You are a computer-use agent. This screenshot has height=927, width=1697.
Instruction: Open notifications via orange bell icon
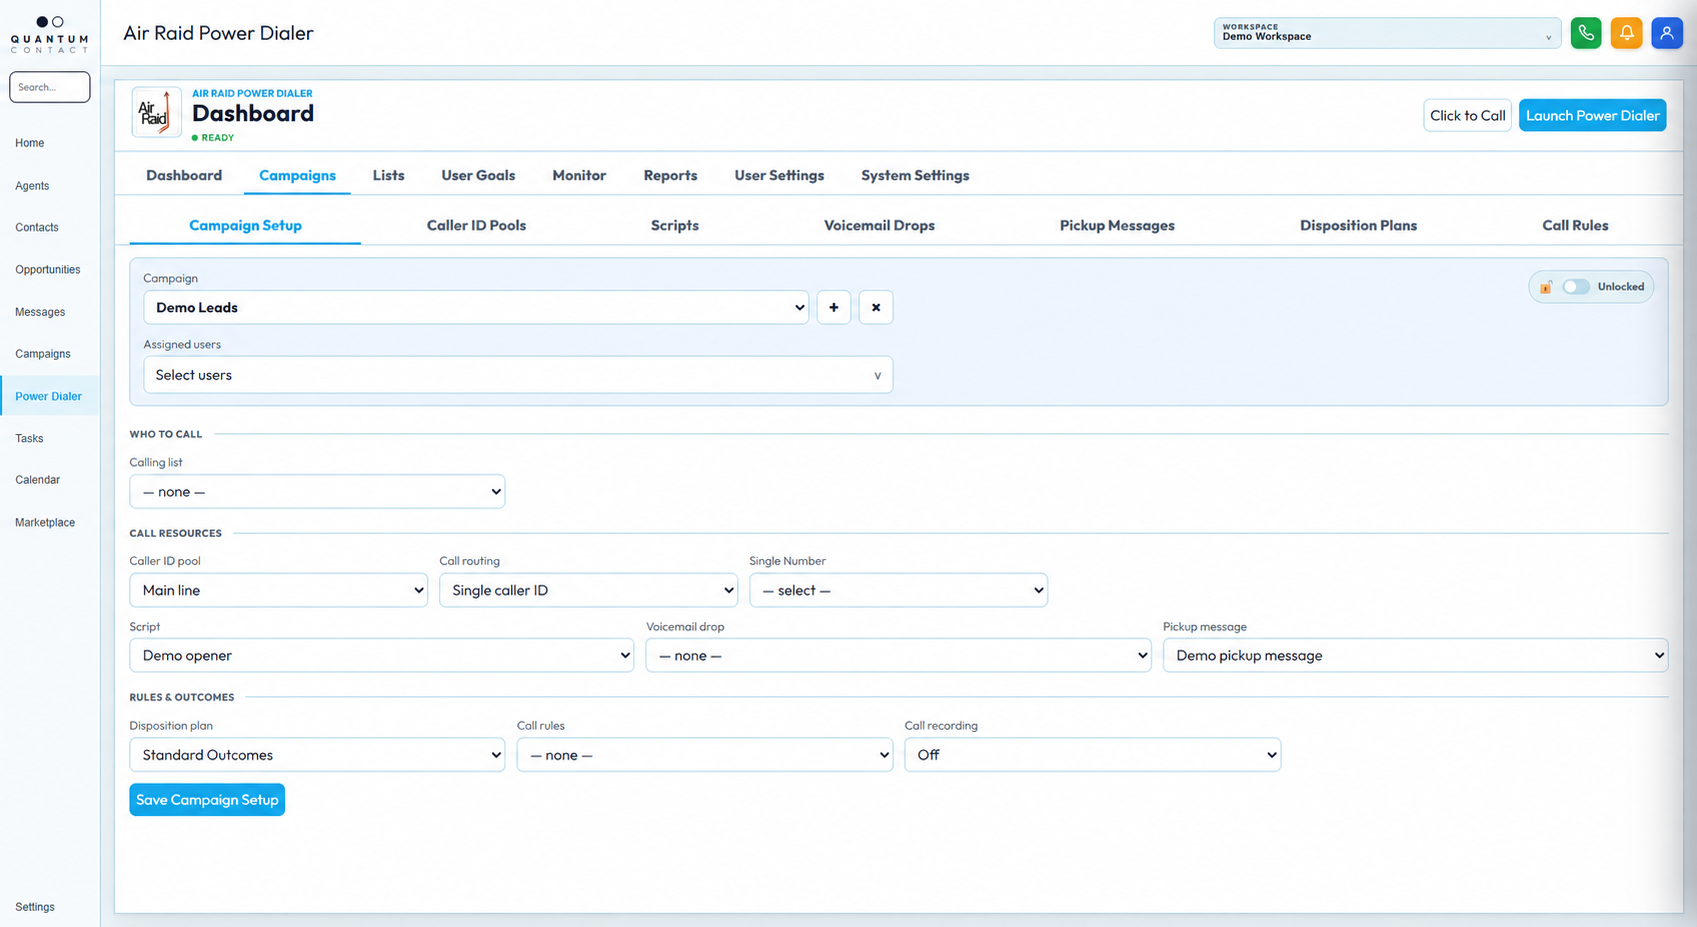click(x=1626, y=33)
